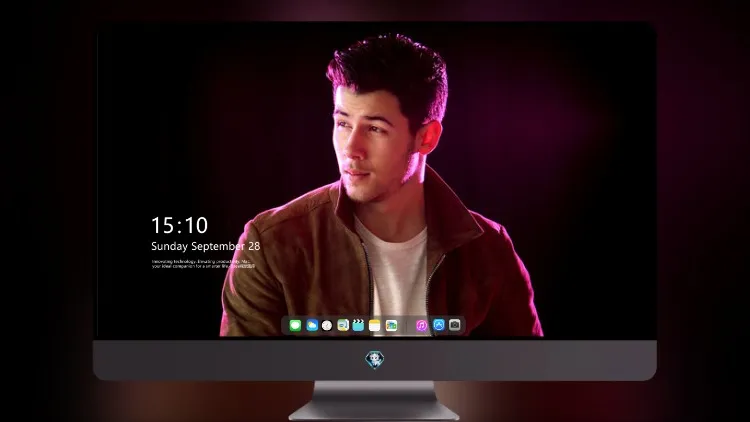The width and height of the screenshot is (750, 422).
Task: Launch the pink Music app in dock
Action: (421, 325)
